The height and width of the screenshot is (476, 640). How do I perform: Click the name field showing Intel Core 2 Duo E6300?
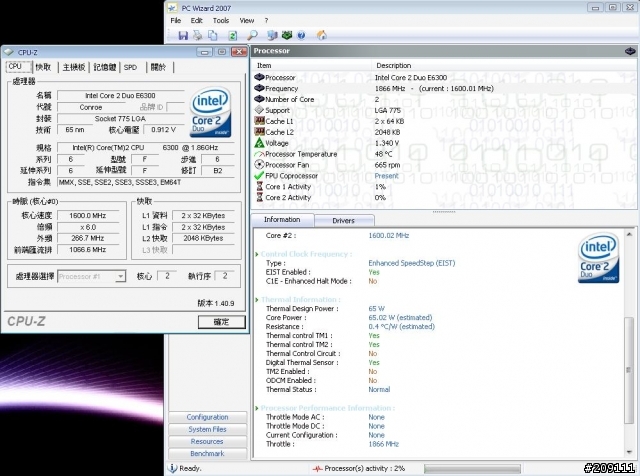[121, 96]
